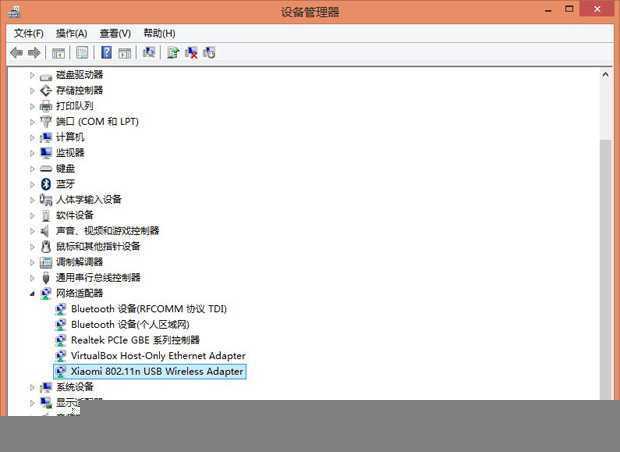Select Realtek PCIe GBE 系列控制器 label
The width and height of the screenshot is (620, 452).
pyautogui.click(x=135, y=340)
